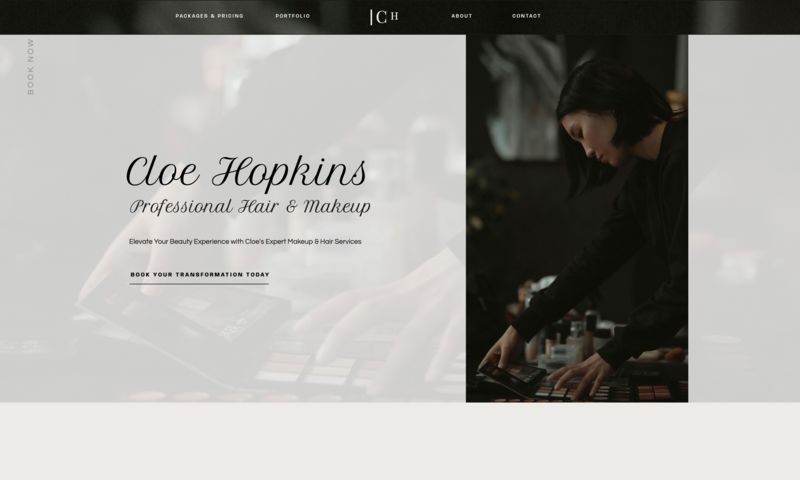Open the Packages & Pricing page
This screenshot has height=480, width=800.
click(x=209, y=16)
